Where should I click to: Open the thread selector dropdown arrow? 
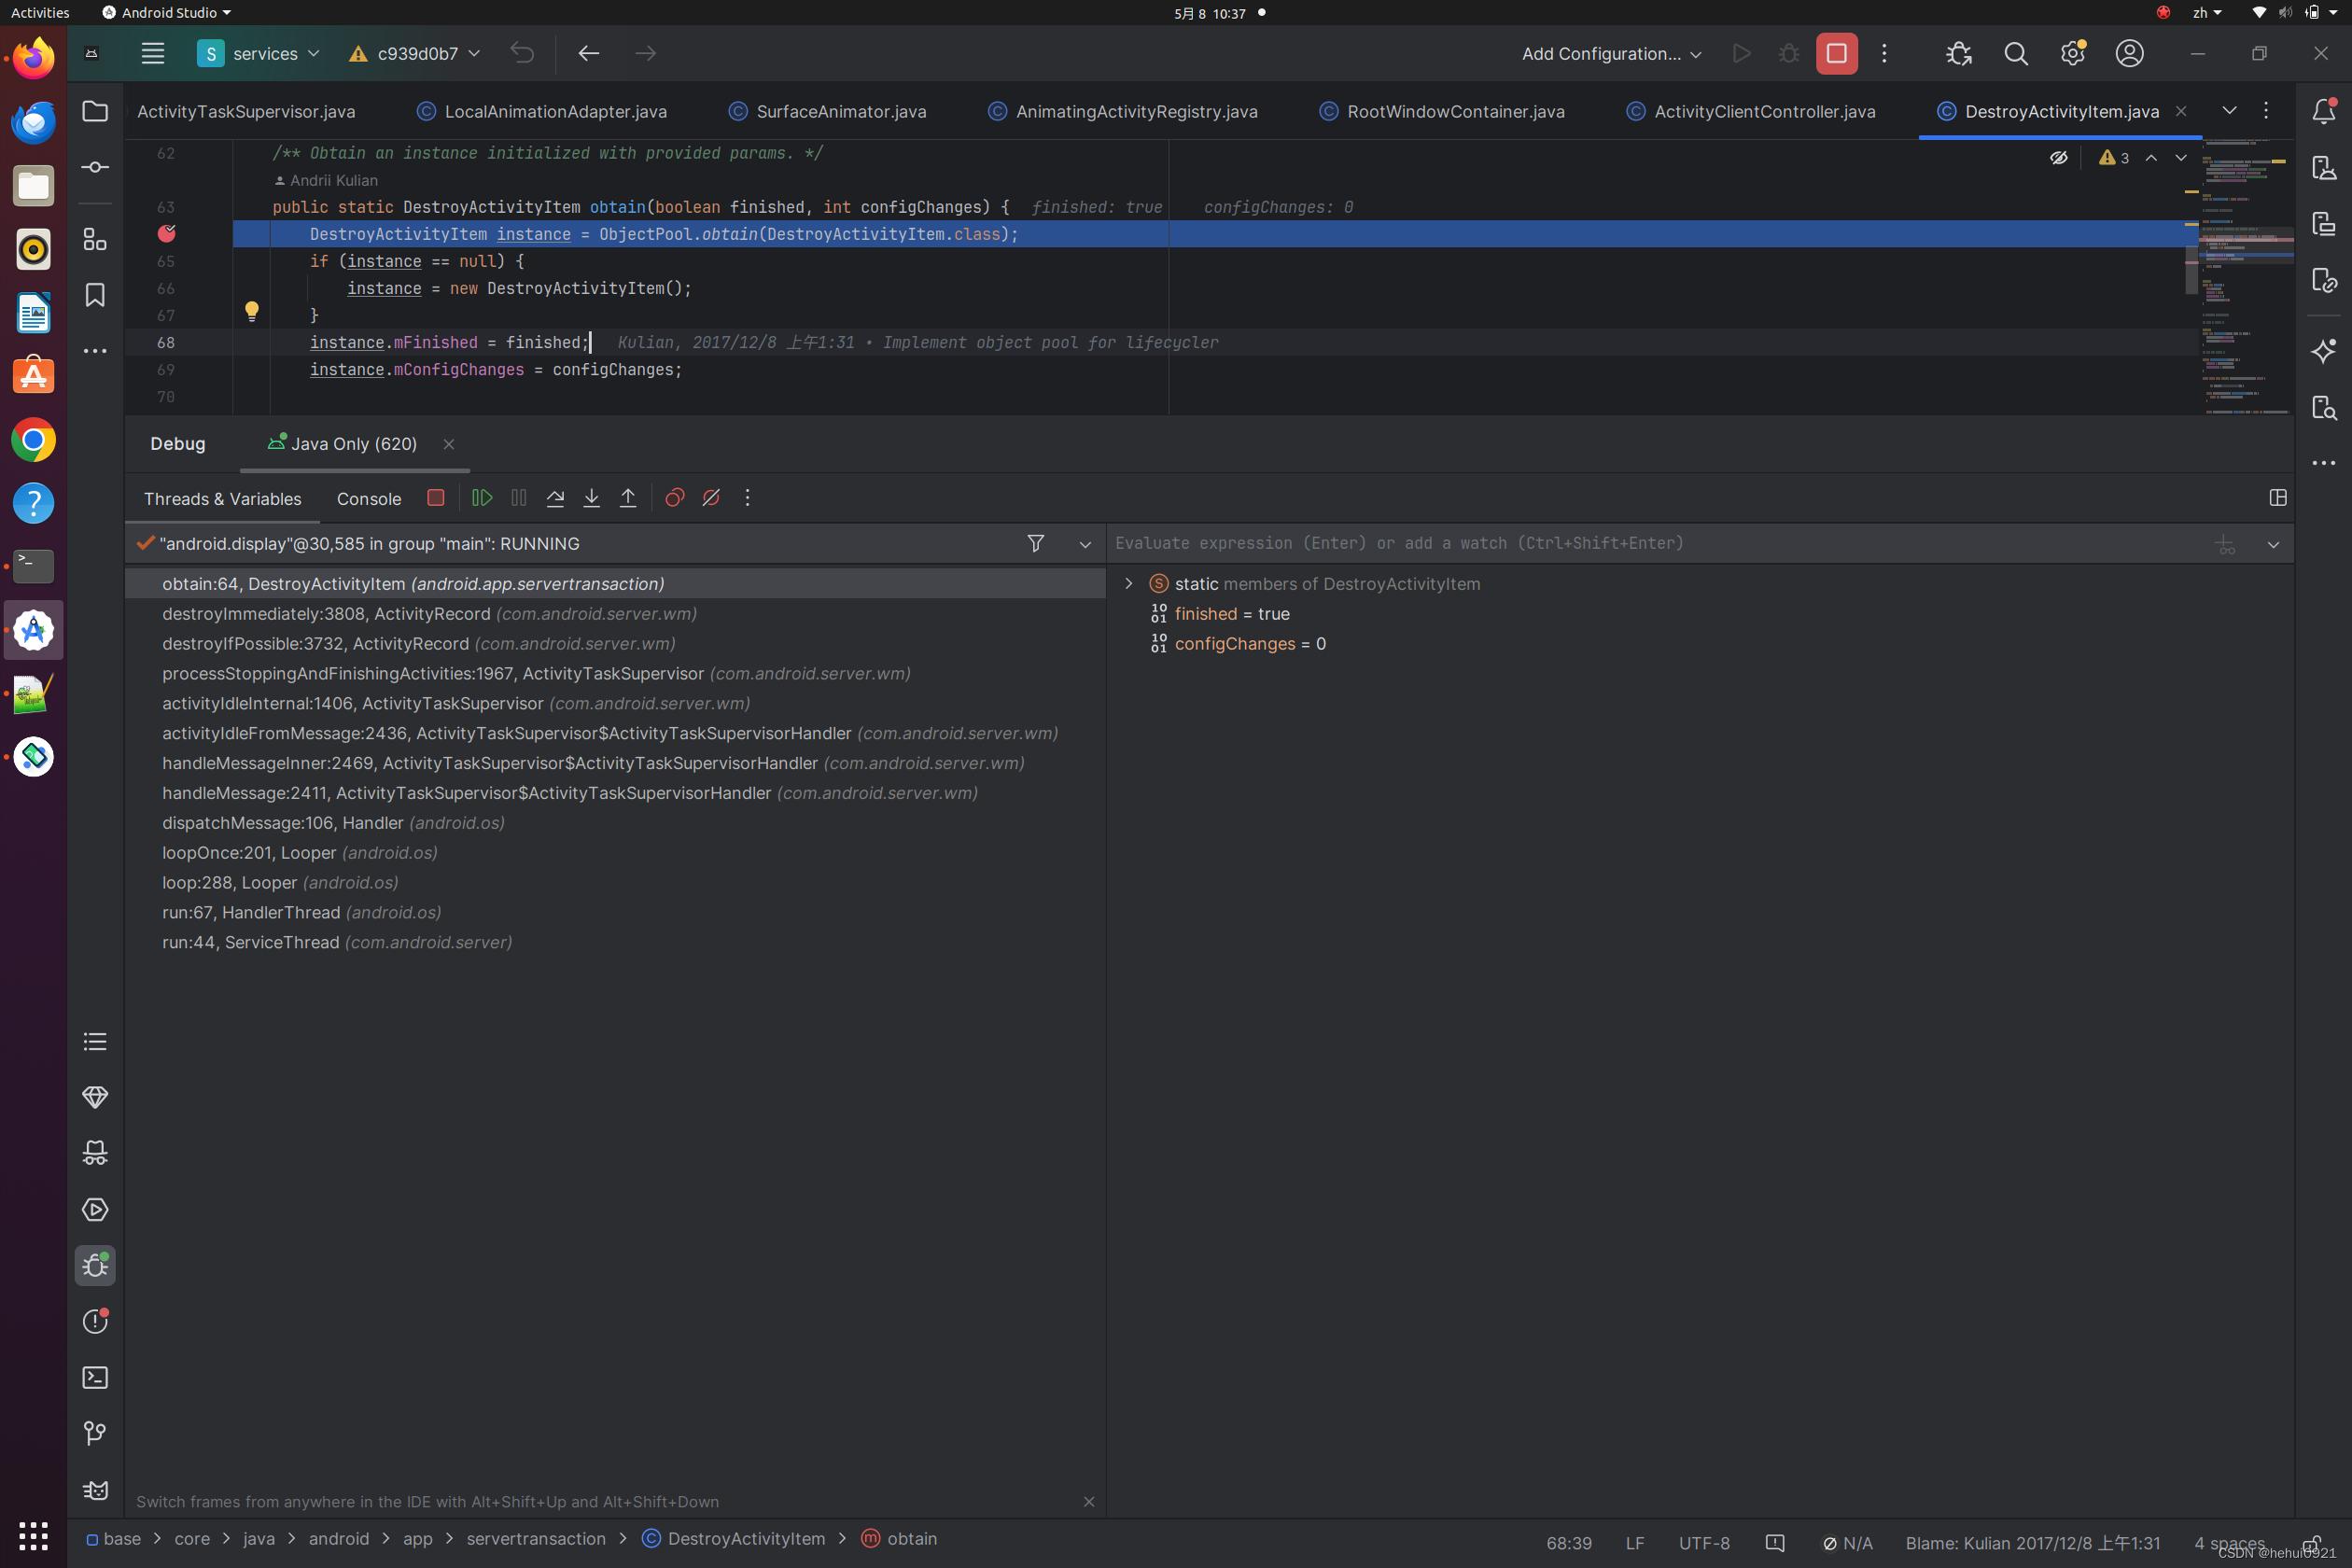coord(1085,544)
